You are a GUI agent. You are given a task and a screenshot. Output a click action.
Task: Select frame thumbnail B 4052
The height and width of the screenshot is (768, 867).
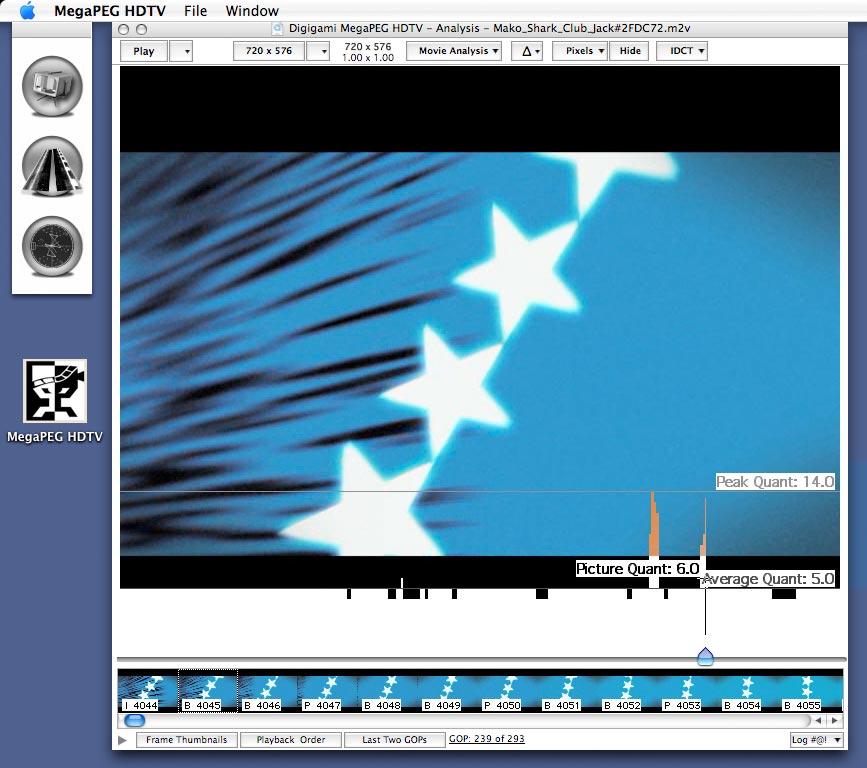point(629,691)
